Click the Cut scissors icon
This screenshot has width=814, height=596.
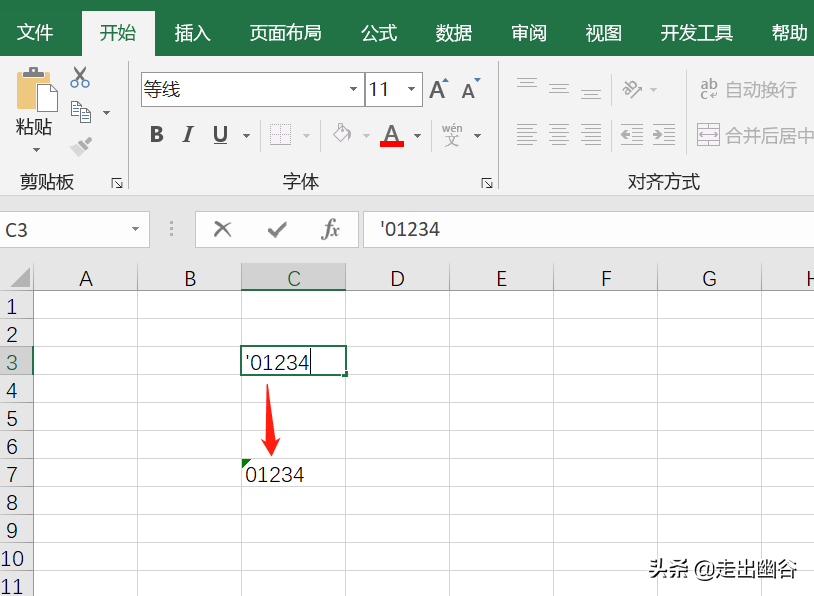click(x=80, y=77)
